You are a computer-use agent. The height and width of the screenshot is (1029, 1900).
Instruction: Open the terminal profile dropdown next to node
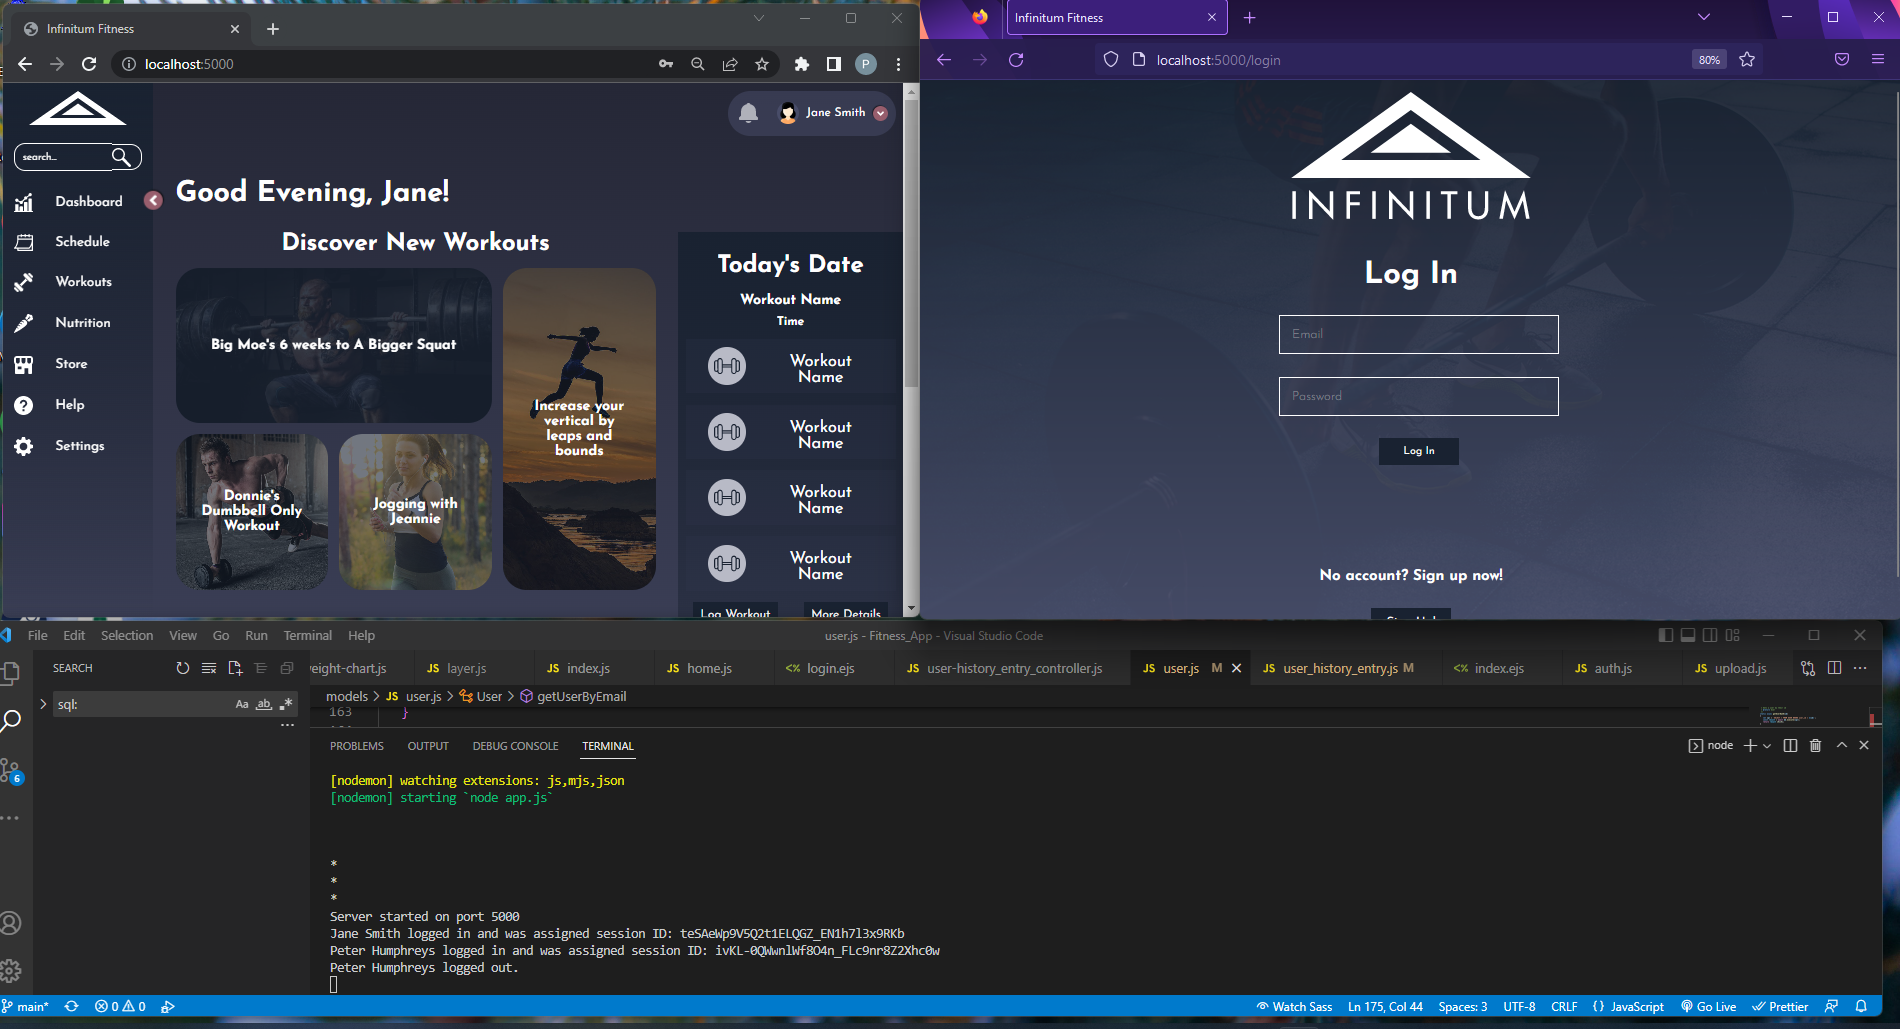(x=1766, y=745)
